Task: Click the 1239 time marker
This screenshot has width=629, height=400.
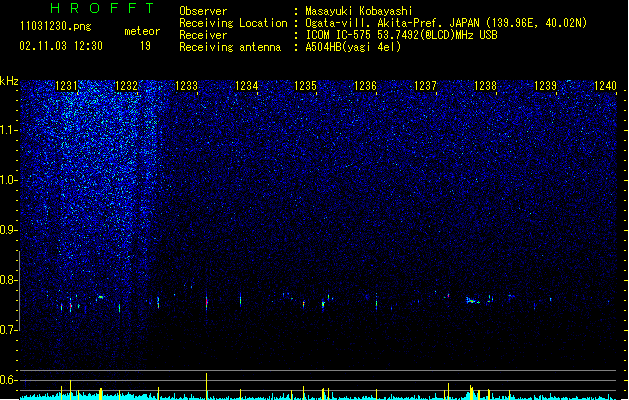Action: (x=546, y=86)
